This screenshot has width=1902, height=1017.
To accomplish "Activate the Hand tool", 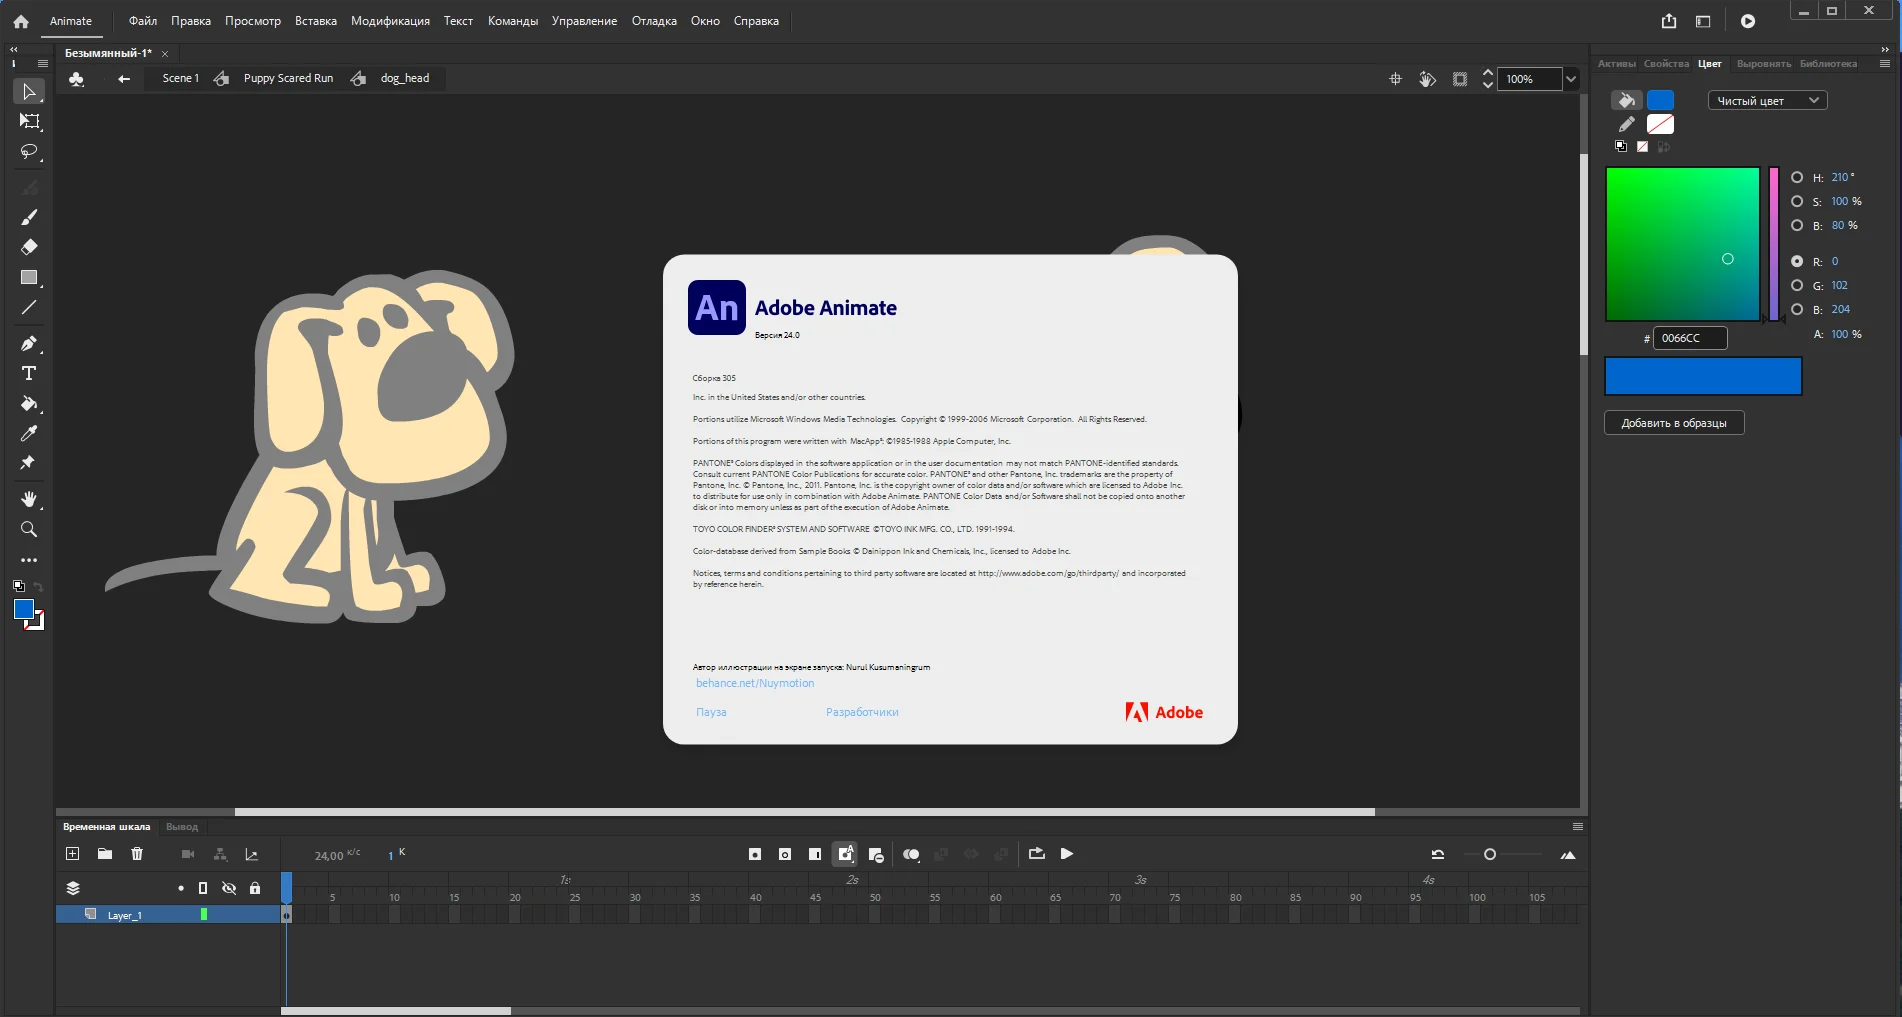I will point(29,499).
